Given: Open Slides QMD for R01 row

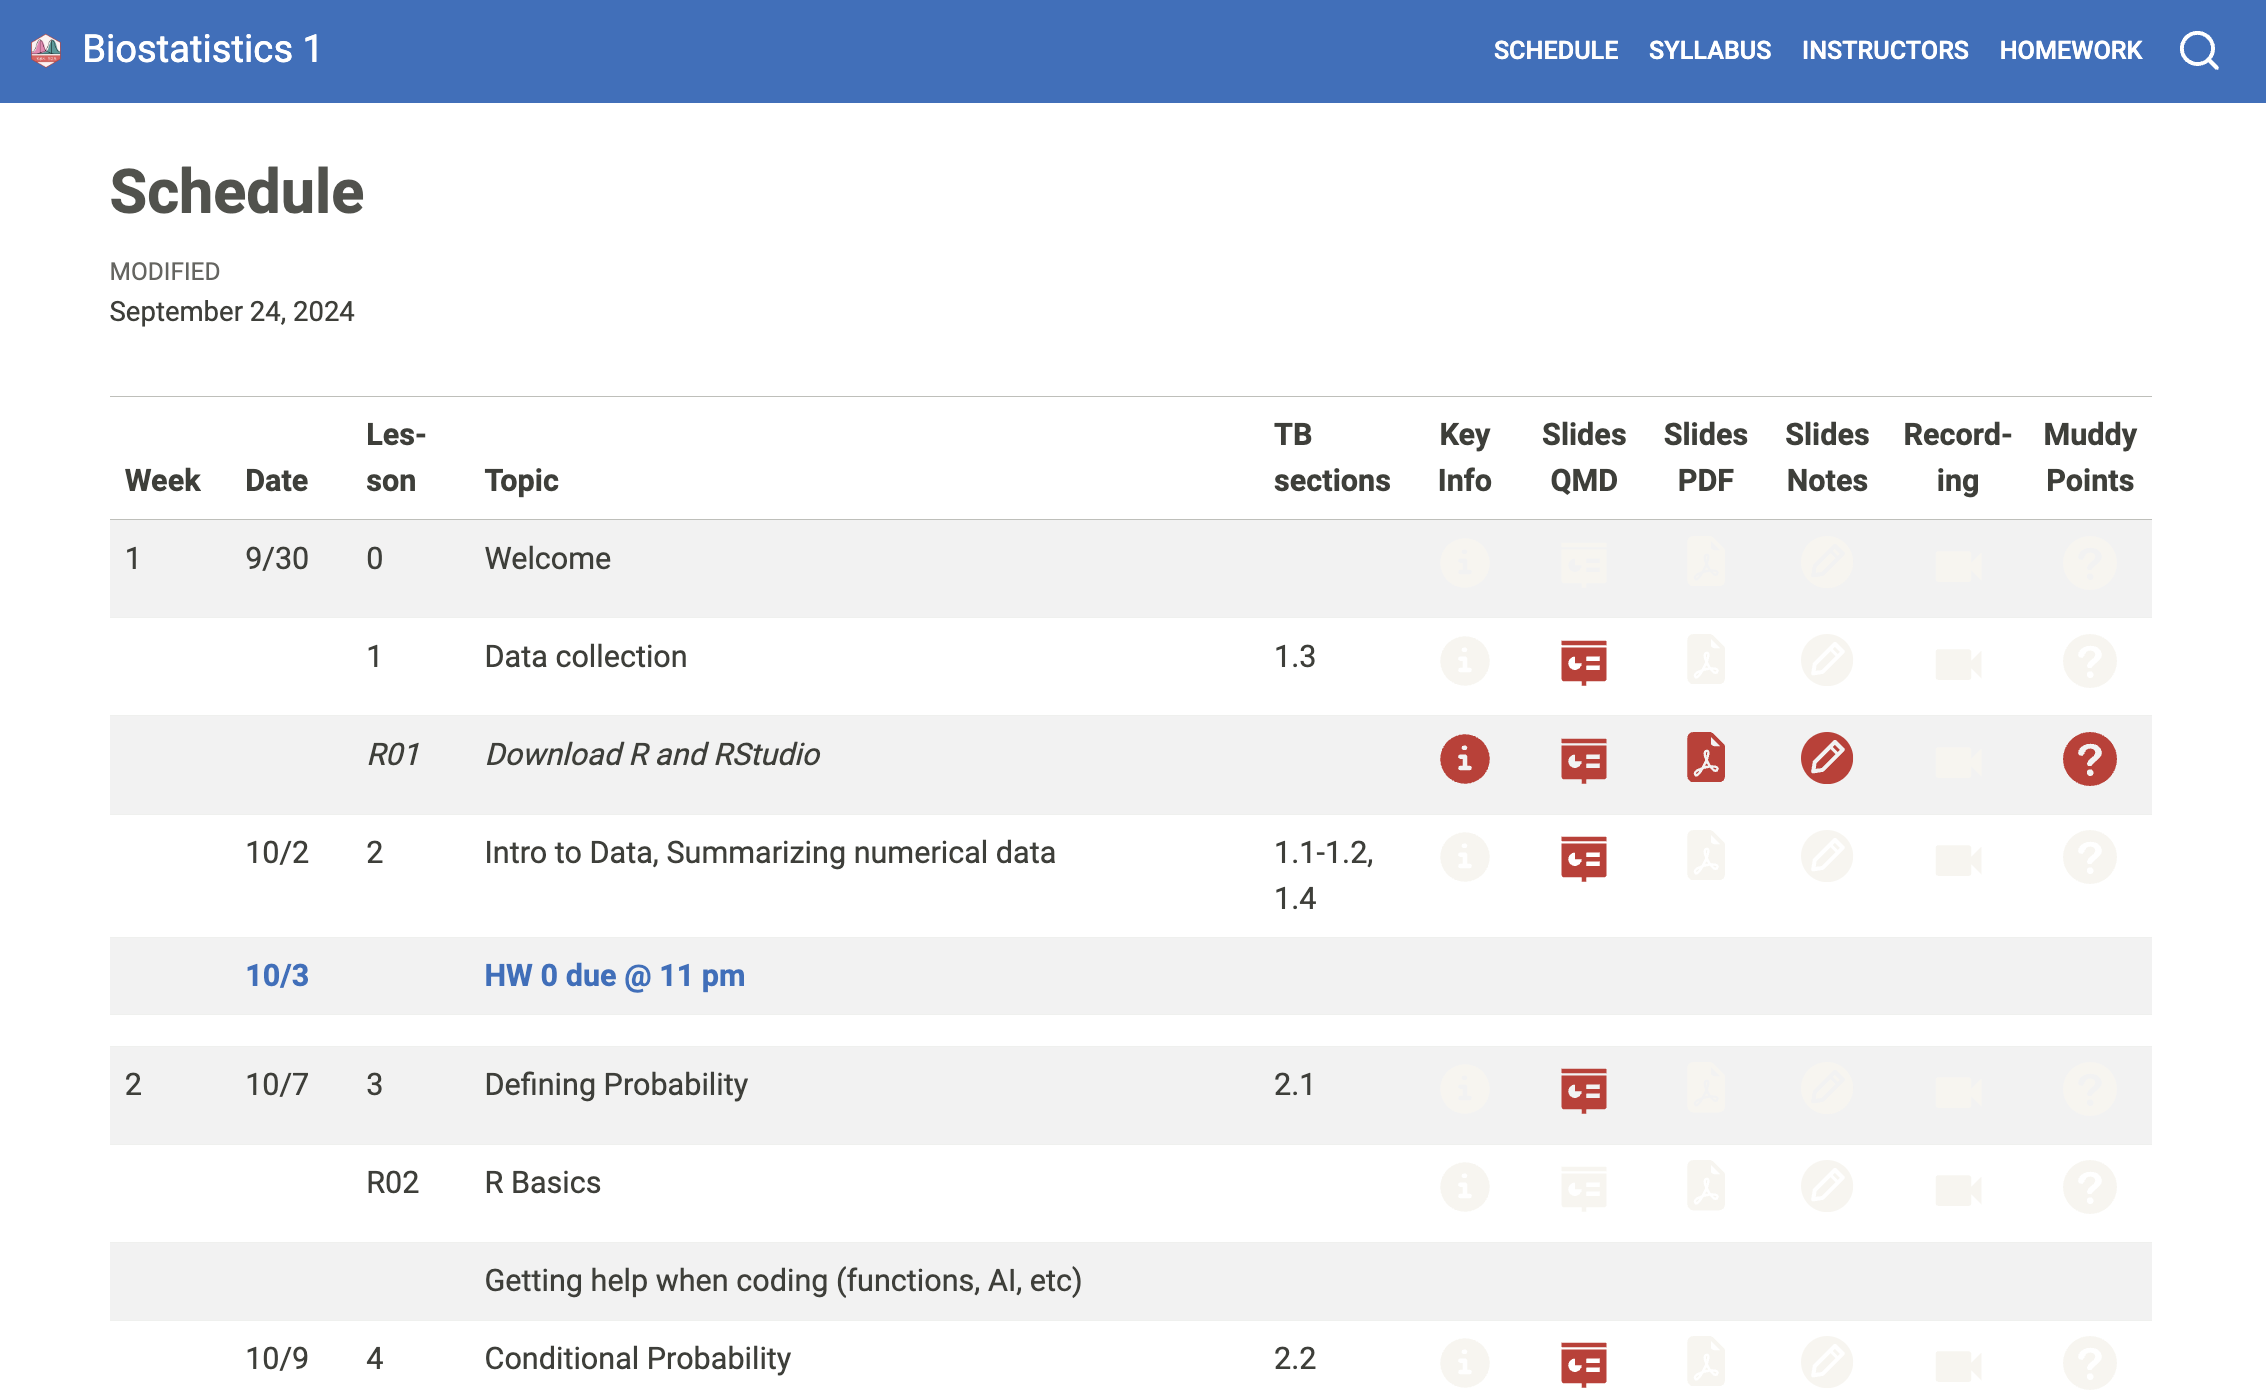Looking at the screenshot, I should (x=1583, y=760).
